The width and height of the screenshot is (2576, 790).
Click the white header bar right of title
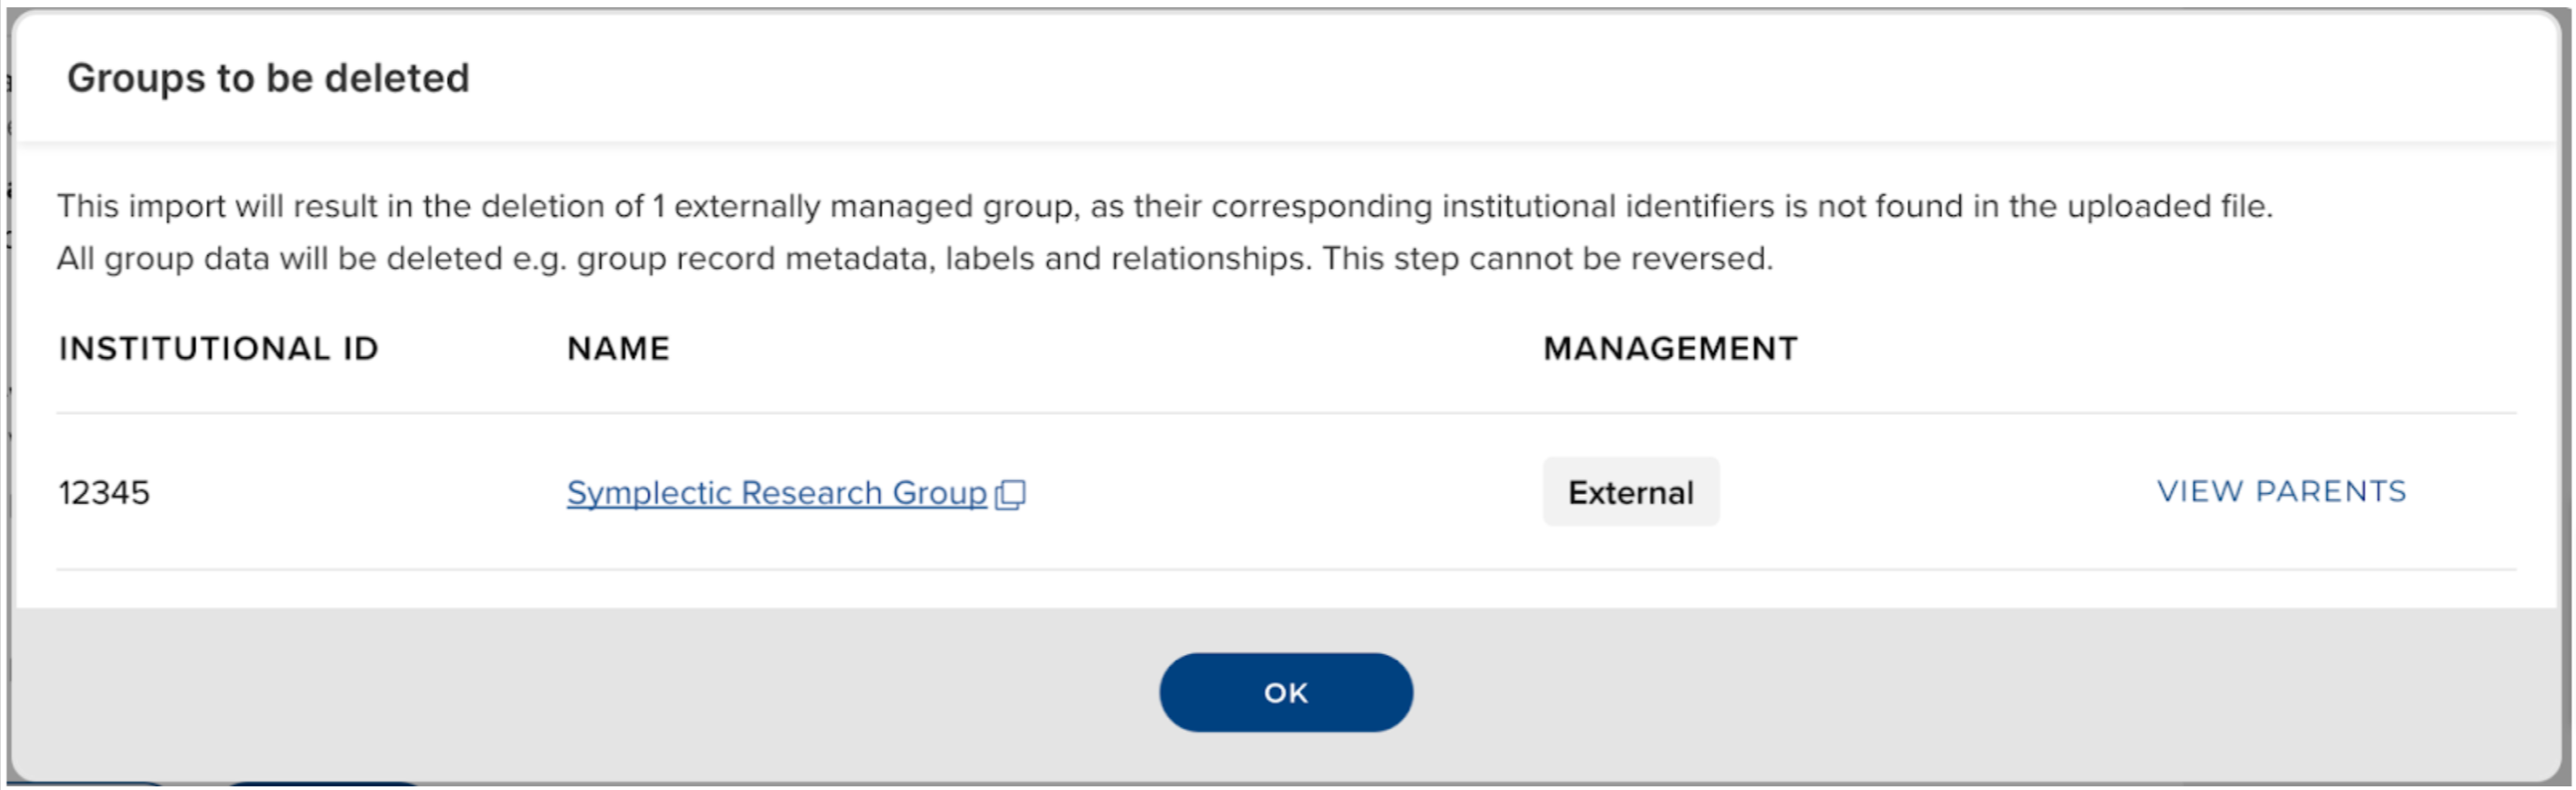(x=1500, y=78)
